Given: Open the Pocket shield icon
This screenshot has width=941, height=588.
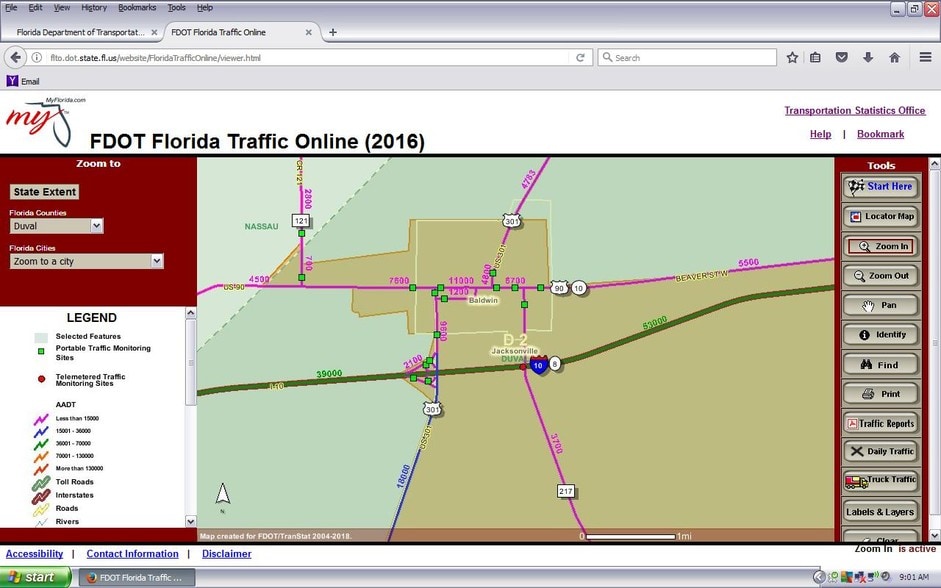Looking at the screenshot, I should tap(842, 58).
